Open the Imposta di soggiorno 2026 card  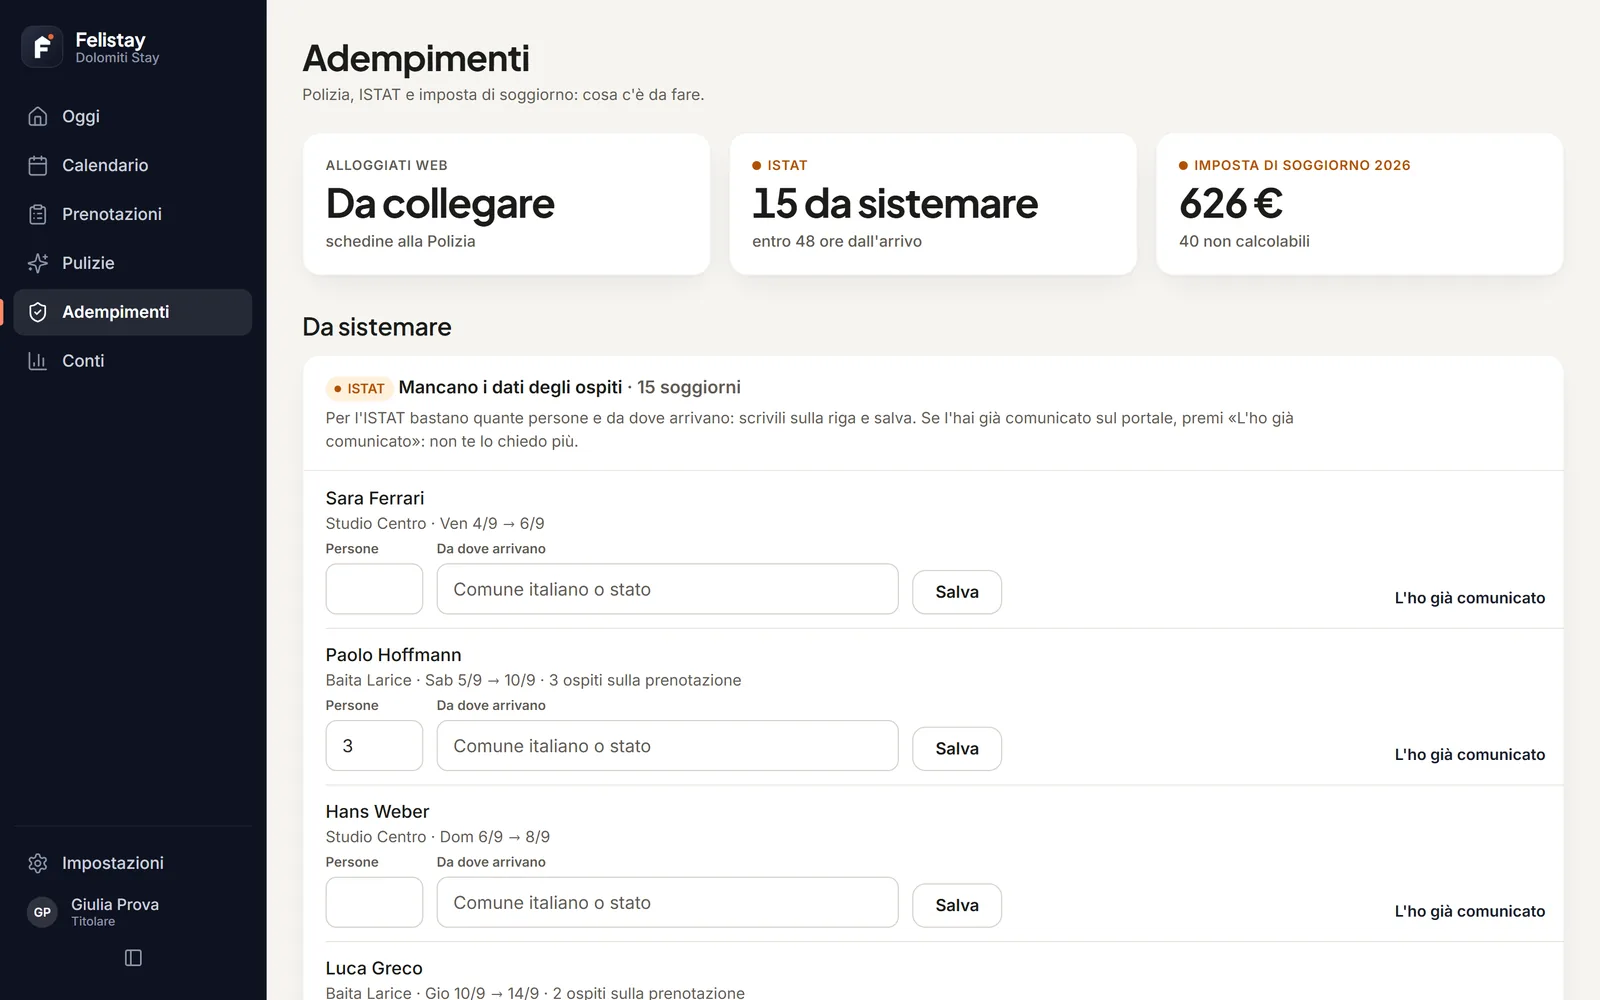1360,204
